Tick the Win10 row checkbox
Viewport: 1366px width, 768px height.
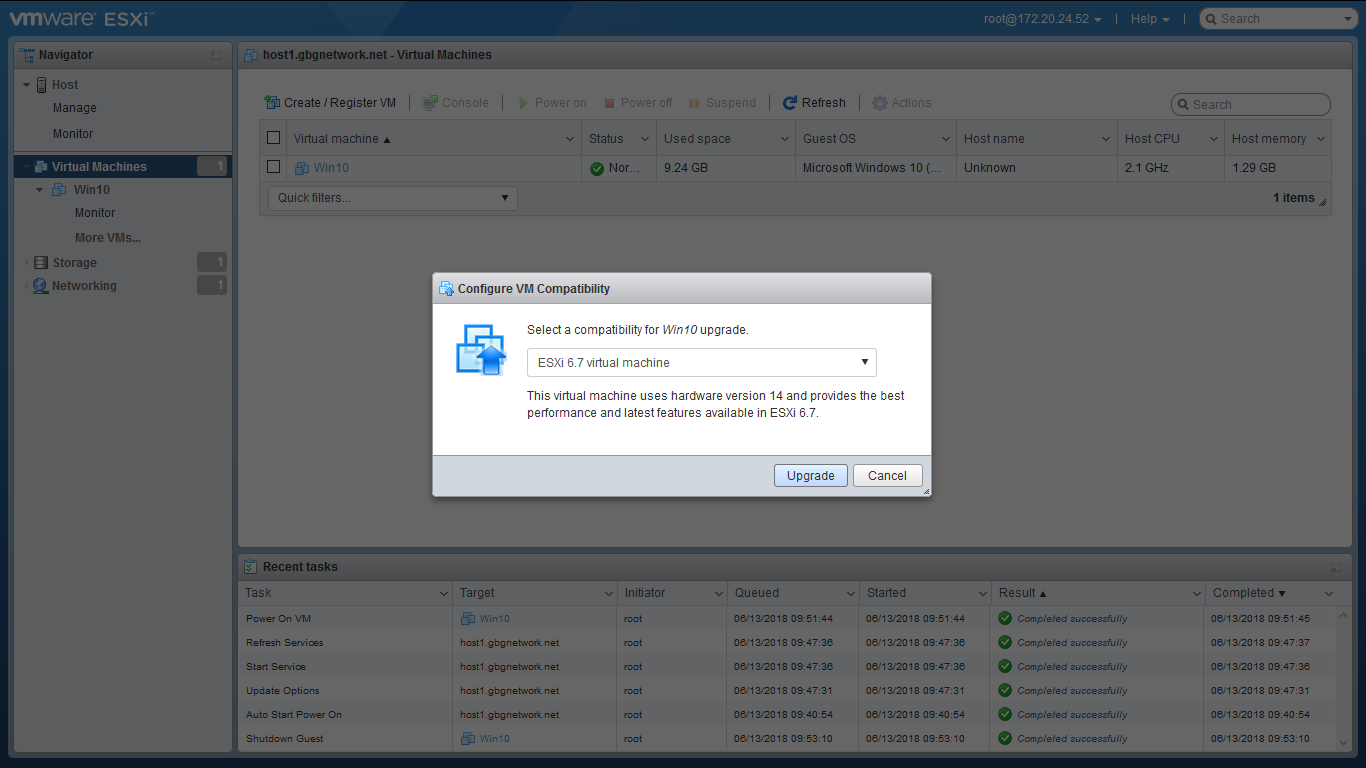pos(273,167)
